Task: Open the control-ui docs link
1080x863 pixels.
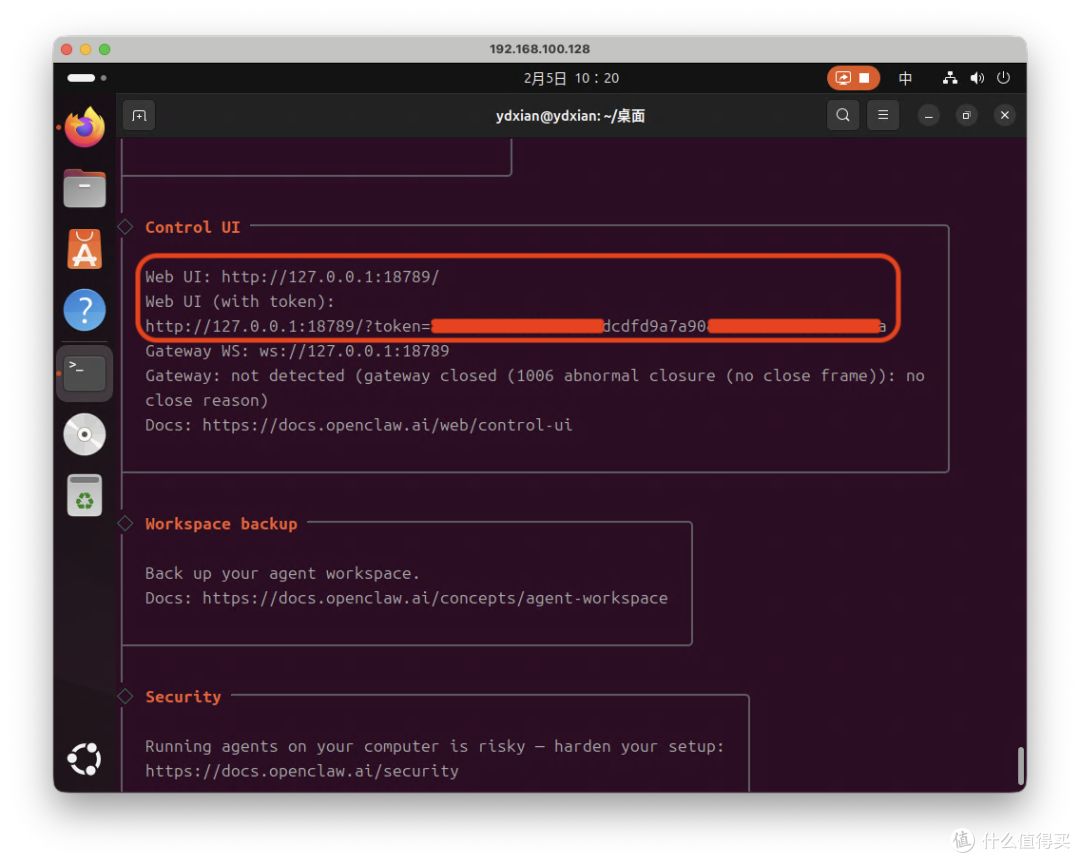Action: [x=387, y=425]
